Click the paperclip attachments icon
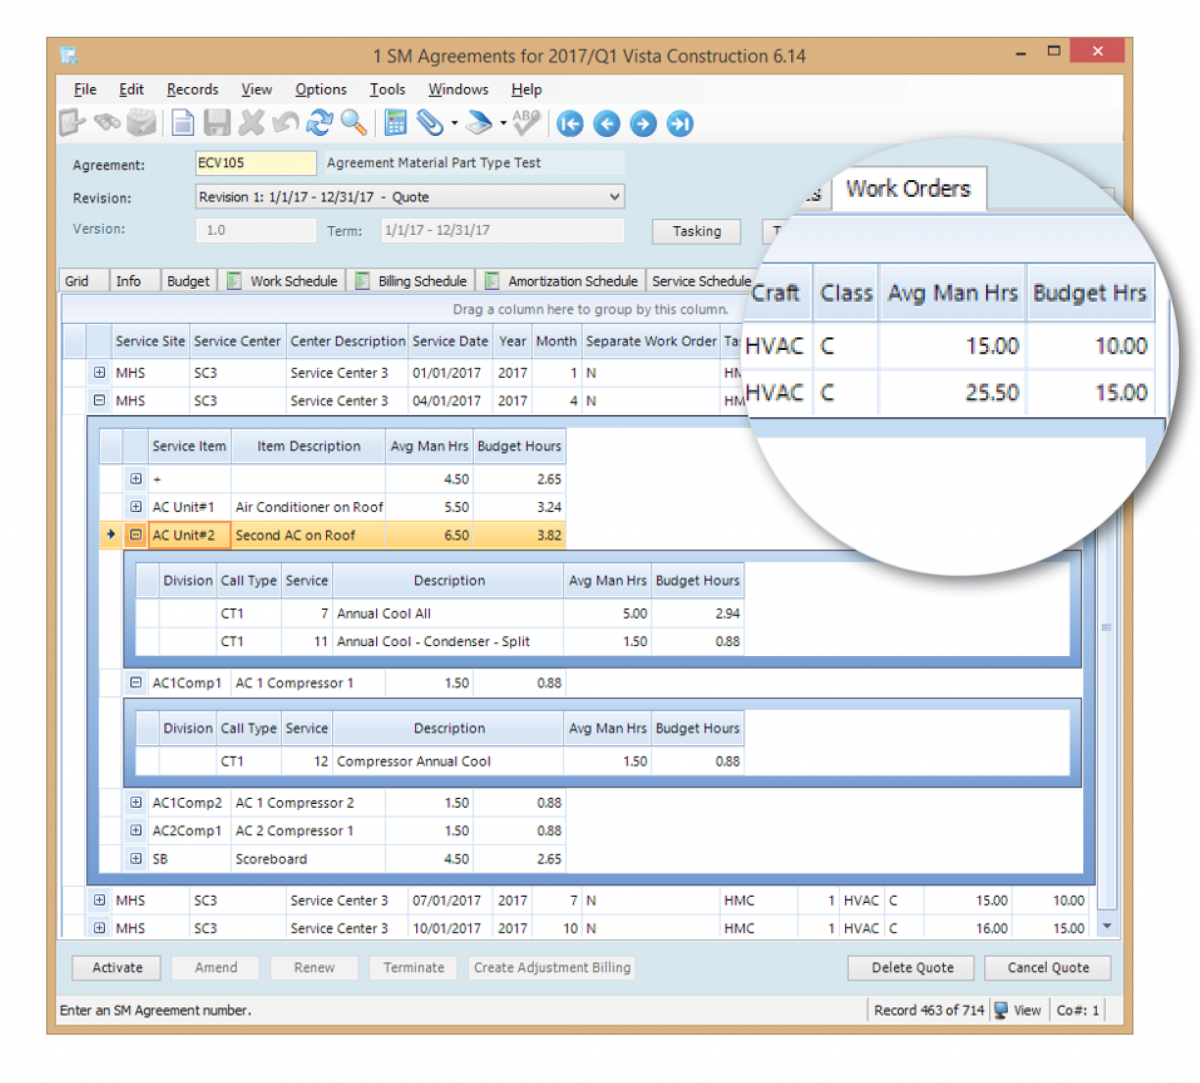 coord(430,123)
